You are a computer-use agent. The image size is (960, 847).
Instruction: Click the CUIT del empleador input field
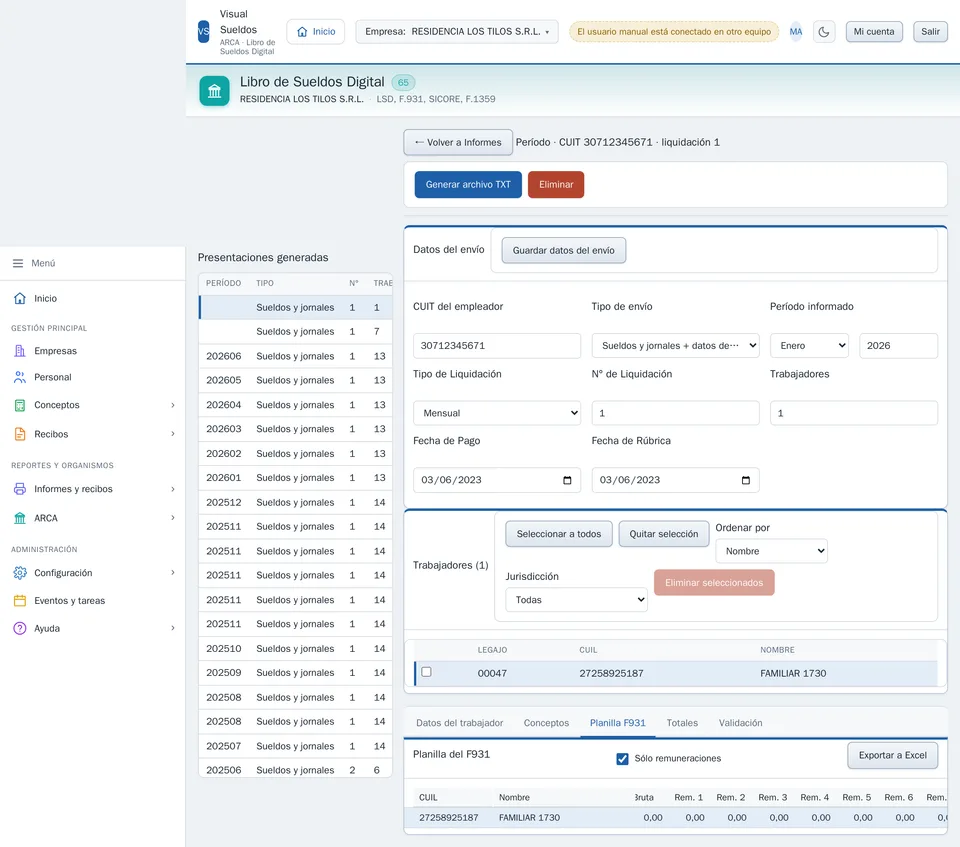click(497, 346)
